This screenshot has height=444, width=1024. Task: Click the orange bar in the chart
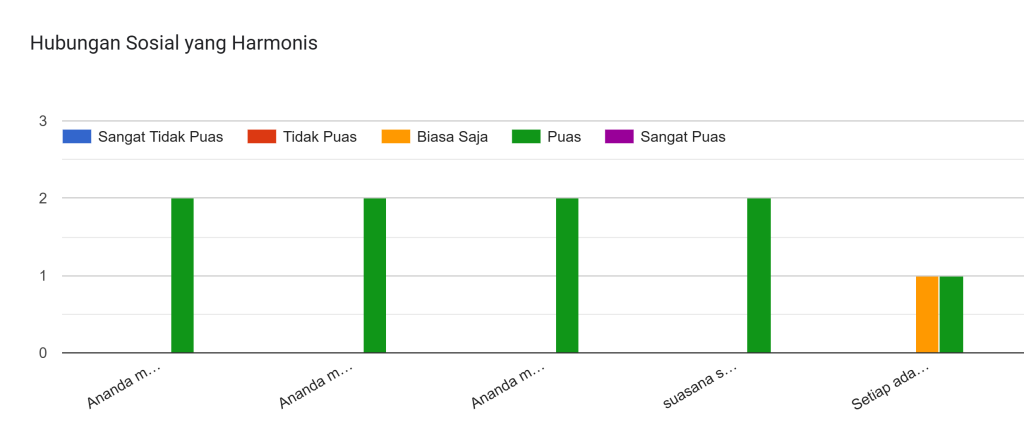coord(927,314)
